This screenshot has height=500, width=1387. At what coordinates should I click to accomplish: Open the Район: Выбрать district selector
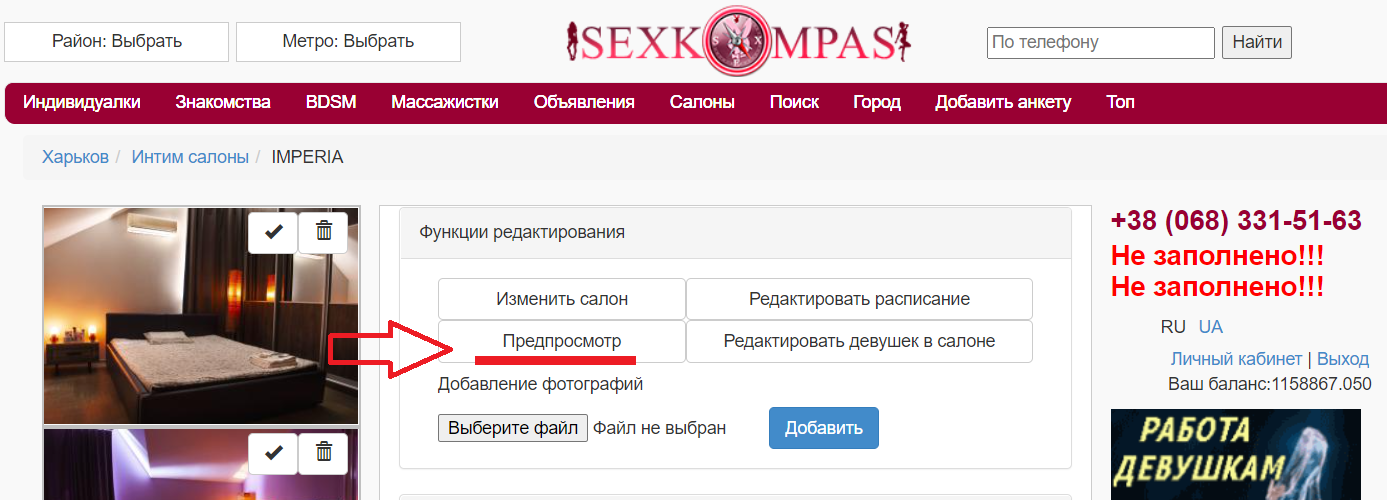tap(117, 42)
